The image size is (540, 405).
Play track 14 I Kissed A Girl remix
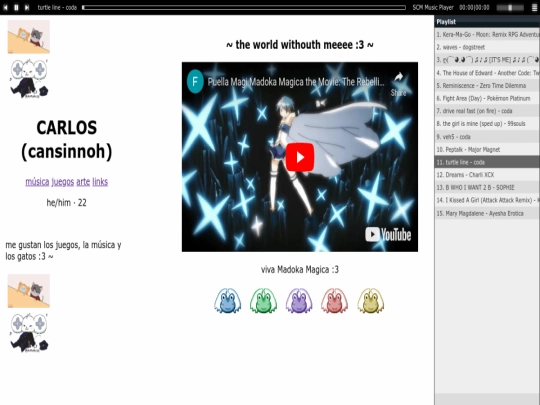[487, 200]
